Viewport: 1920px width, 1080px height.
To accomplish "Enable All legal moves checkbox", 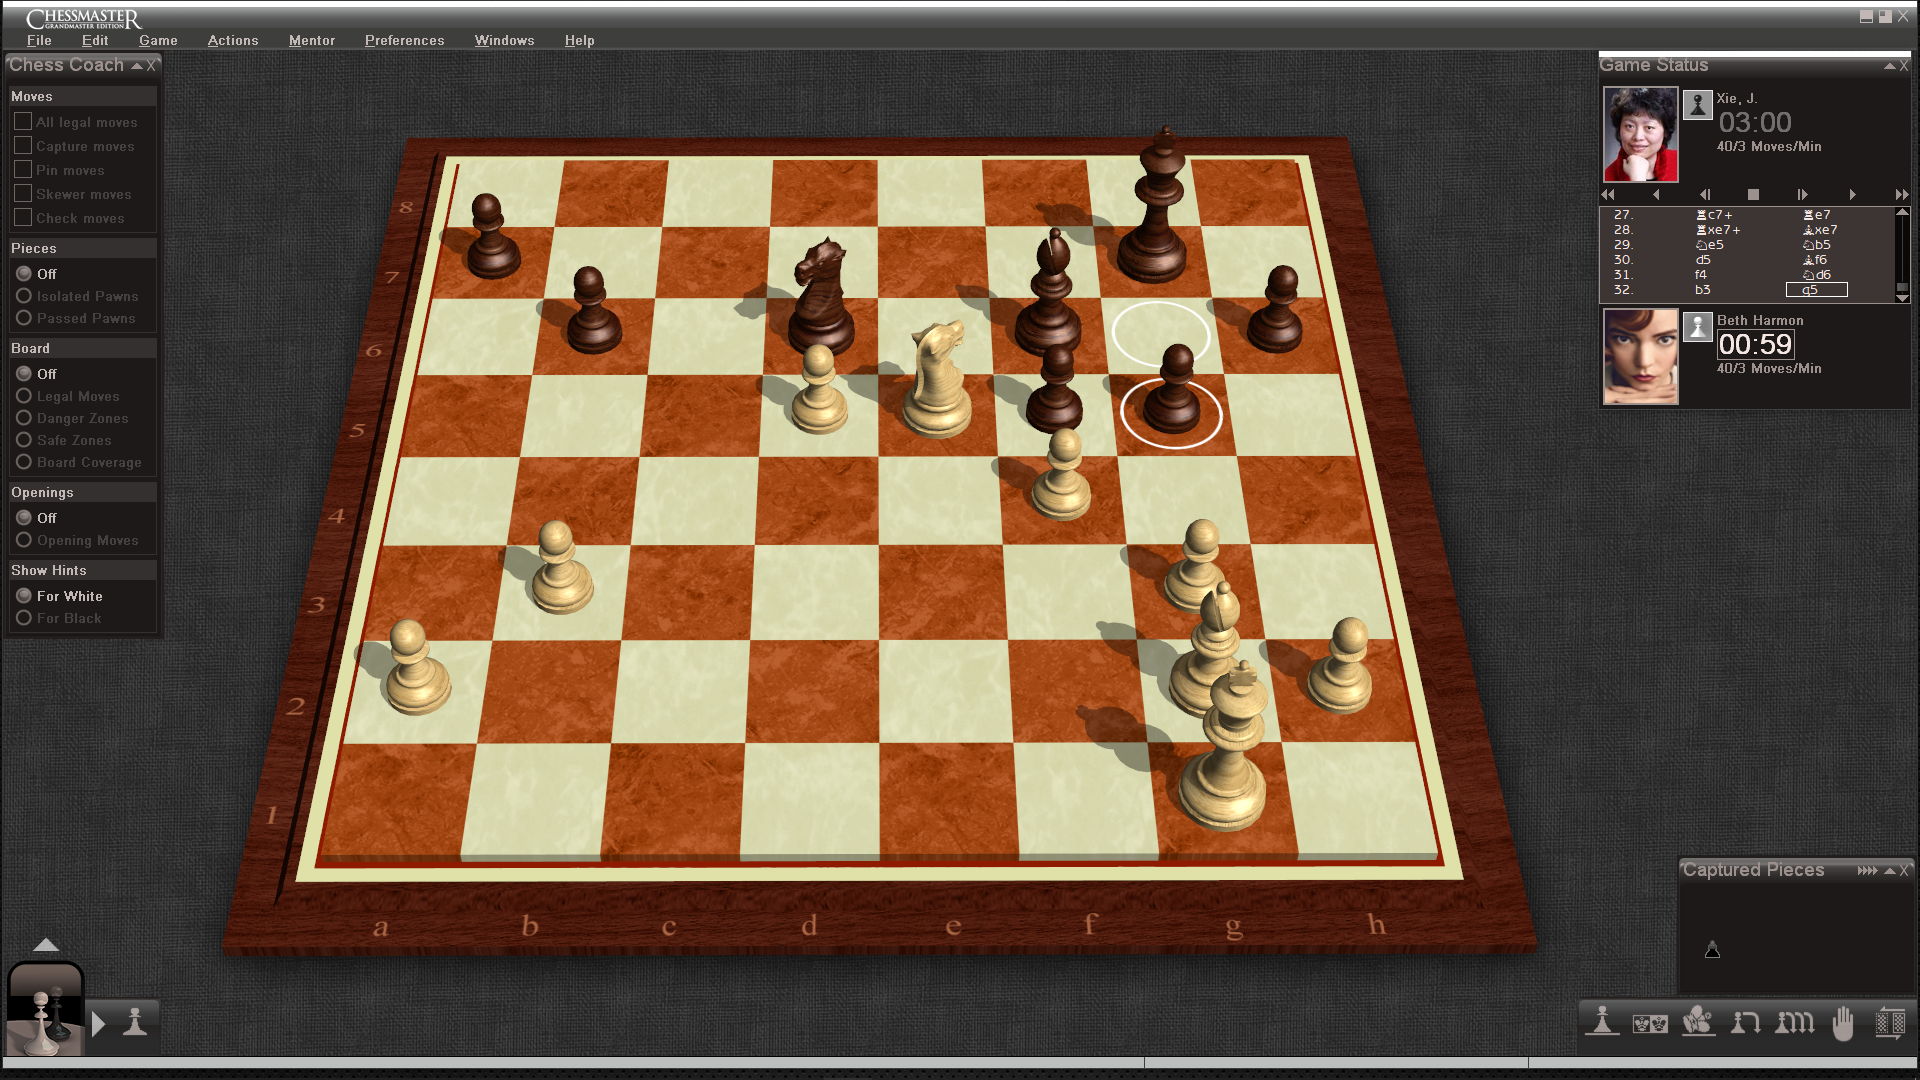I will [x=23, y=121].
